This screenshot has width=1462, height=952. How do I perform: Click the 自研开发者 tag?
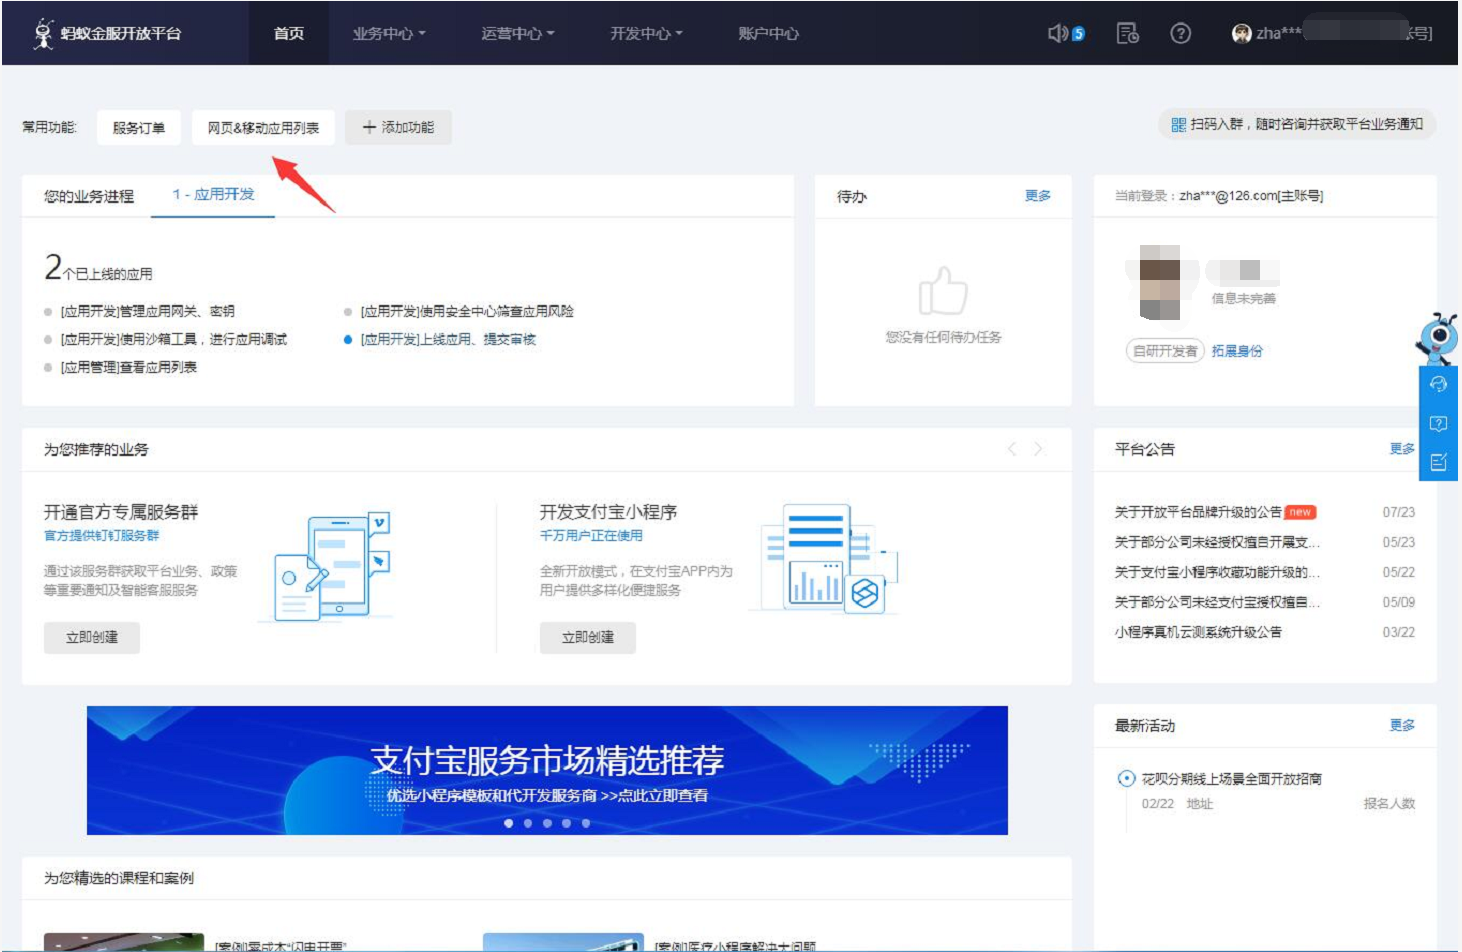[1165, 351]
